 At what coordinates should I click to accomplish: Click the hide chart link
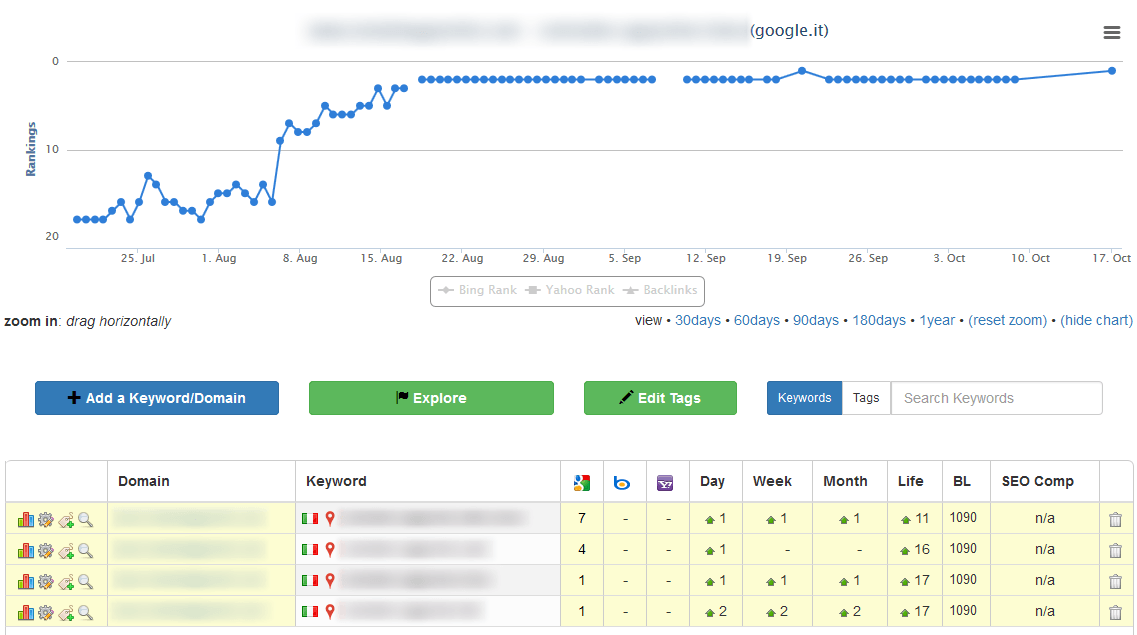tap(1096, 320)
